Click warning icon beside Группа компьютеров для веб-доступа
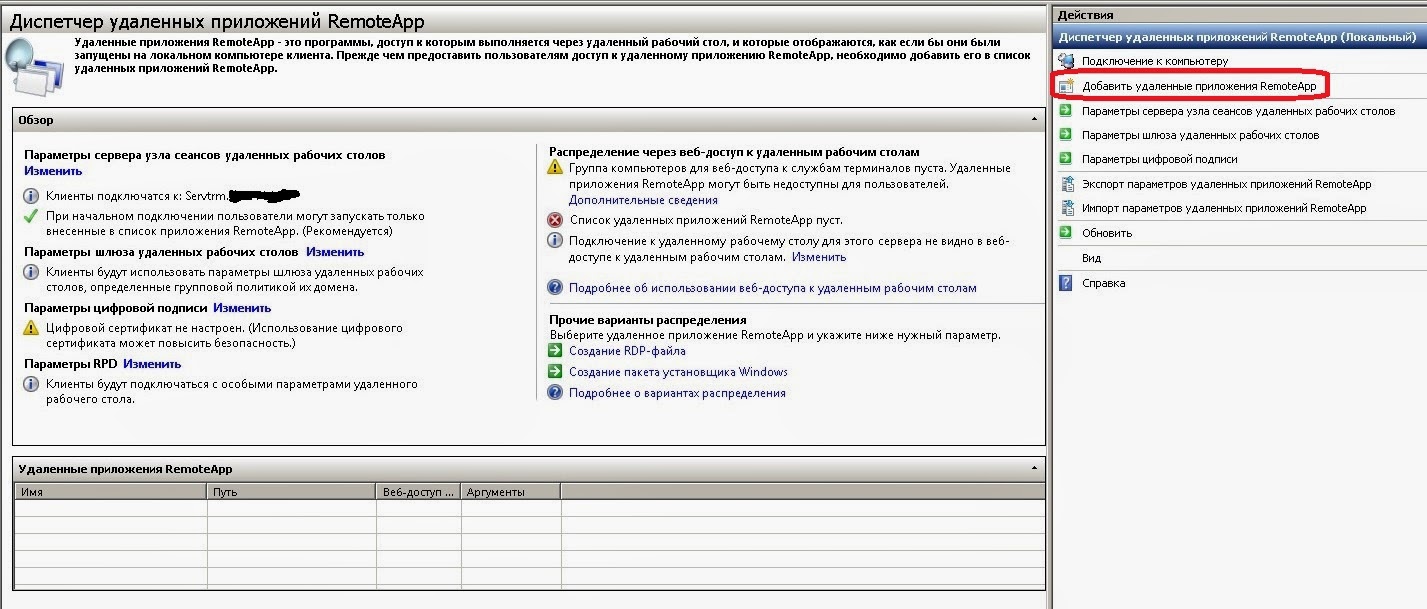1427x609 pixels. [555, 168]
